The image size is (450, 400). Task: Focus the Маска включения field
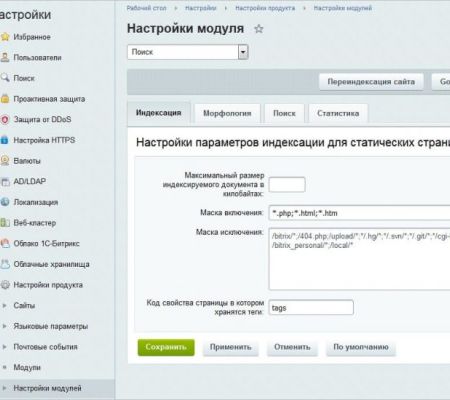(359, 213)
